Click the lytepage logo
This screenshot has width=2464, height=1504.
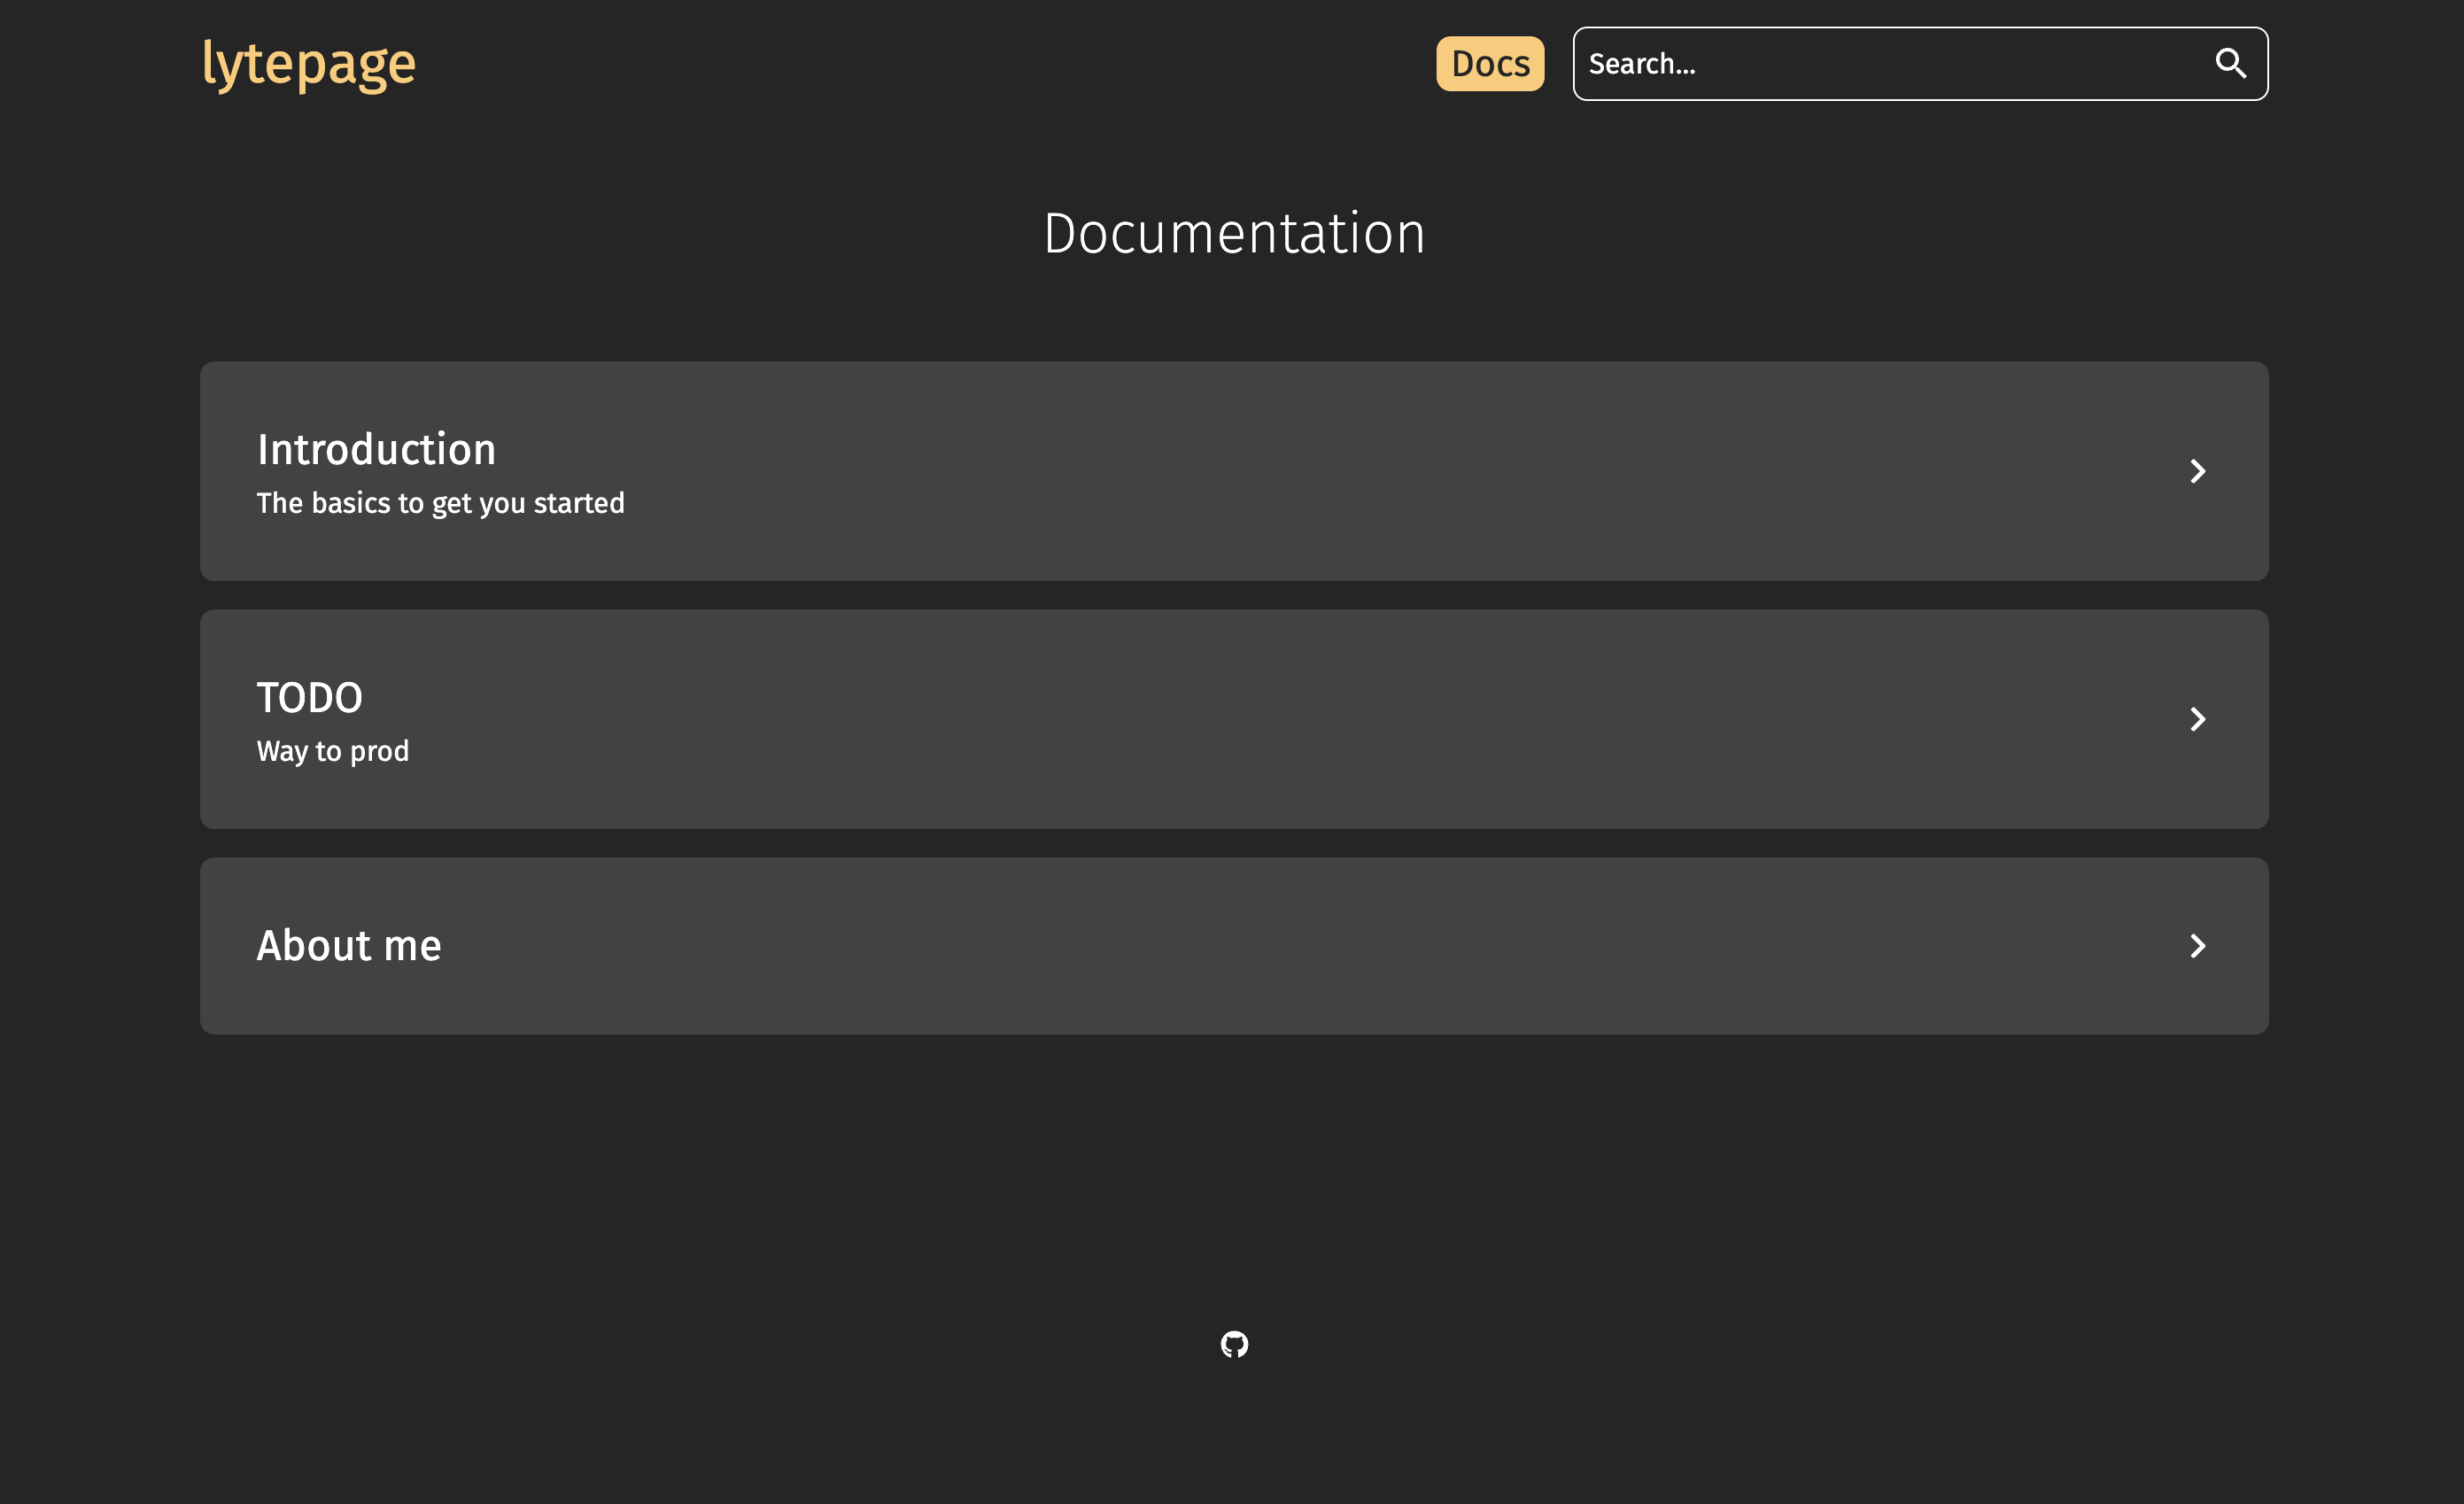point(308,63)
